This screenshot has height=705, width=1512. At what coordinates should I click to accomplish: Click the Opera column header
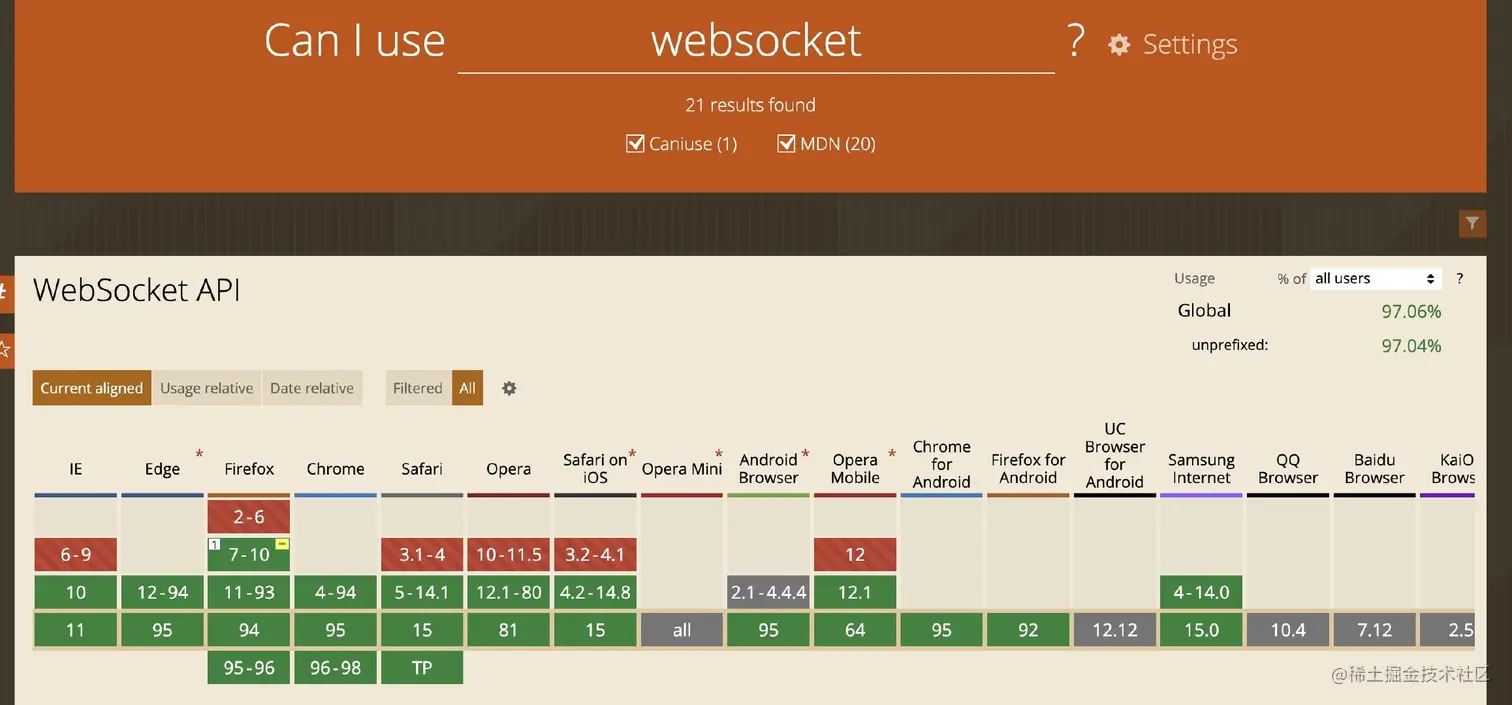pyautogui.click(x=508, y=469)
